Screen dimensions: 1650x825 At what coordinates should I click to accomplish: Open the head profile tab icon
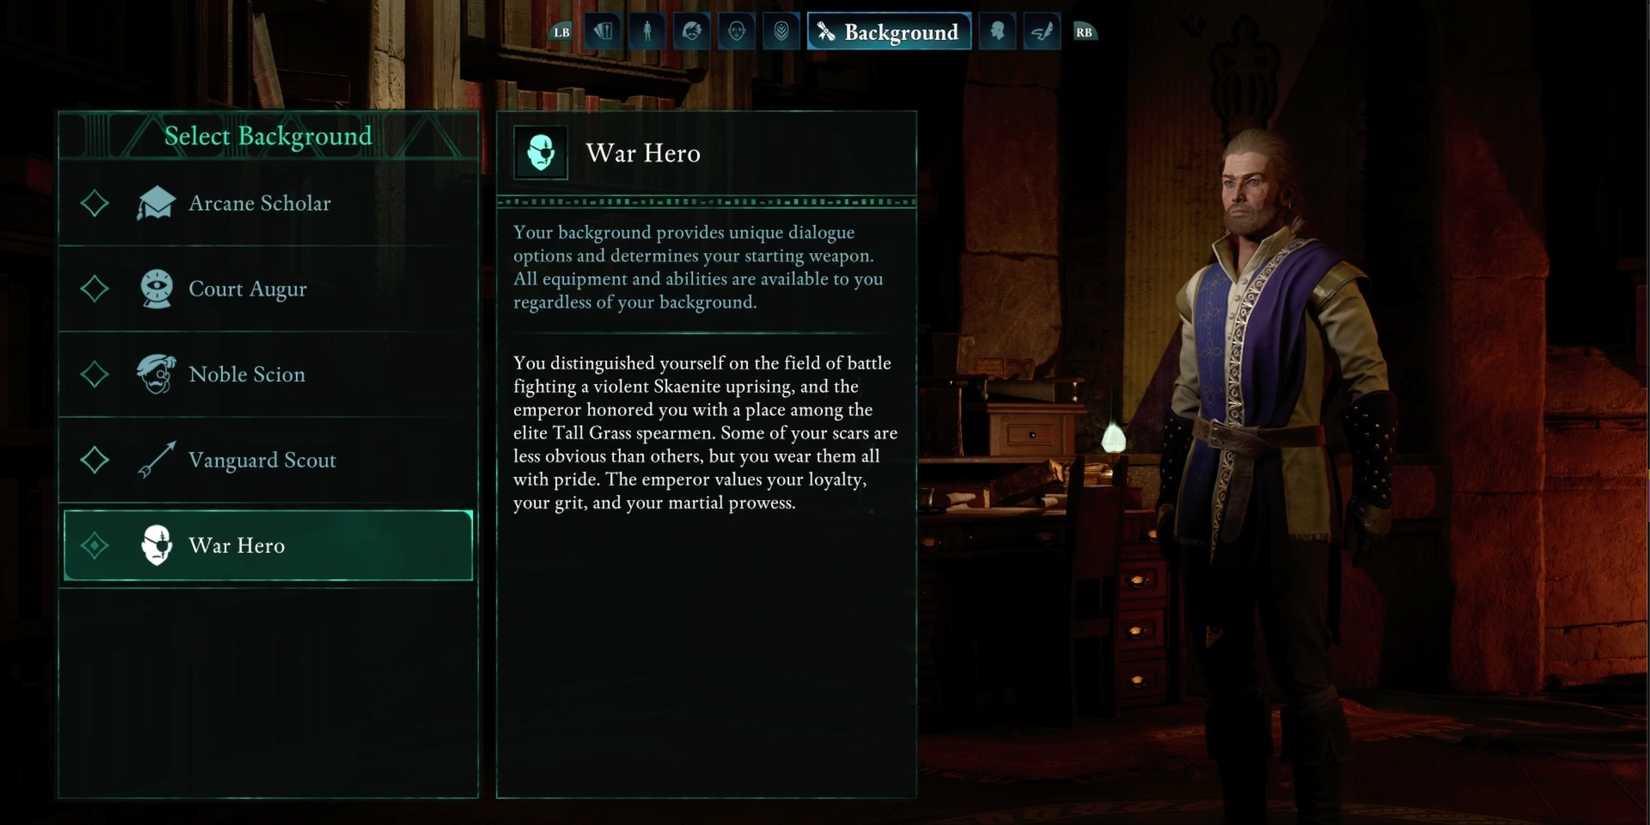(x=997, y=32)
